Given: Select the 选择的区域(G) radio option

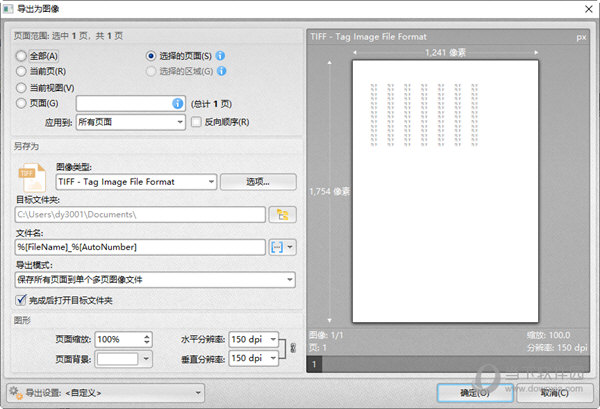Looking at the screenshot, I should pyautogui.click(x=151, y=71).
